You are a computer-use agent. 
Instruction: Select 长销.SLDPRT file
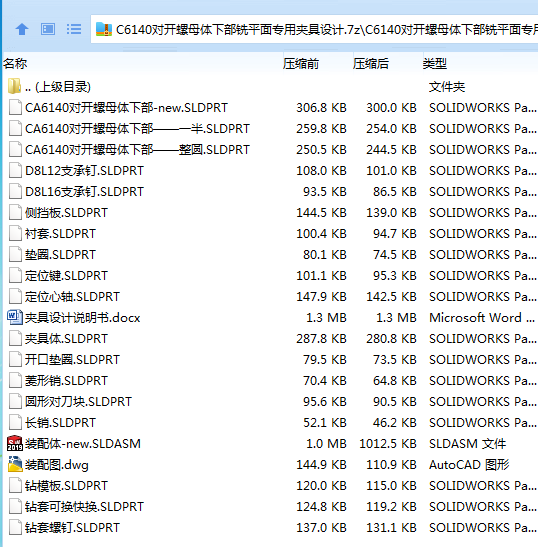[x=60, y=422]
